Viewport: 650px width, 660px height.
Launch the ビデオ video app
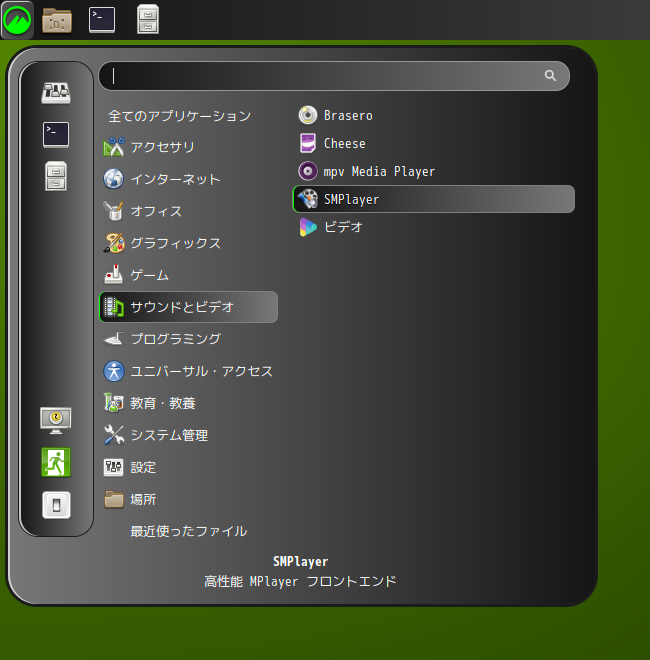(434, 227)
